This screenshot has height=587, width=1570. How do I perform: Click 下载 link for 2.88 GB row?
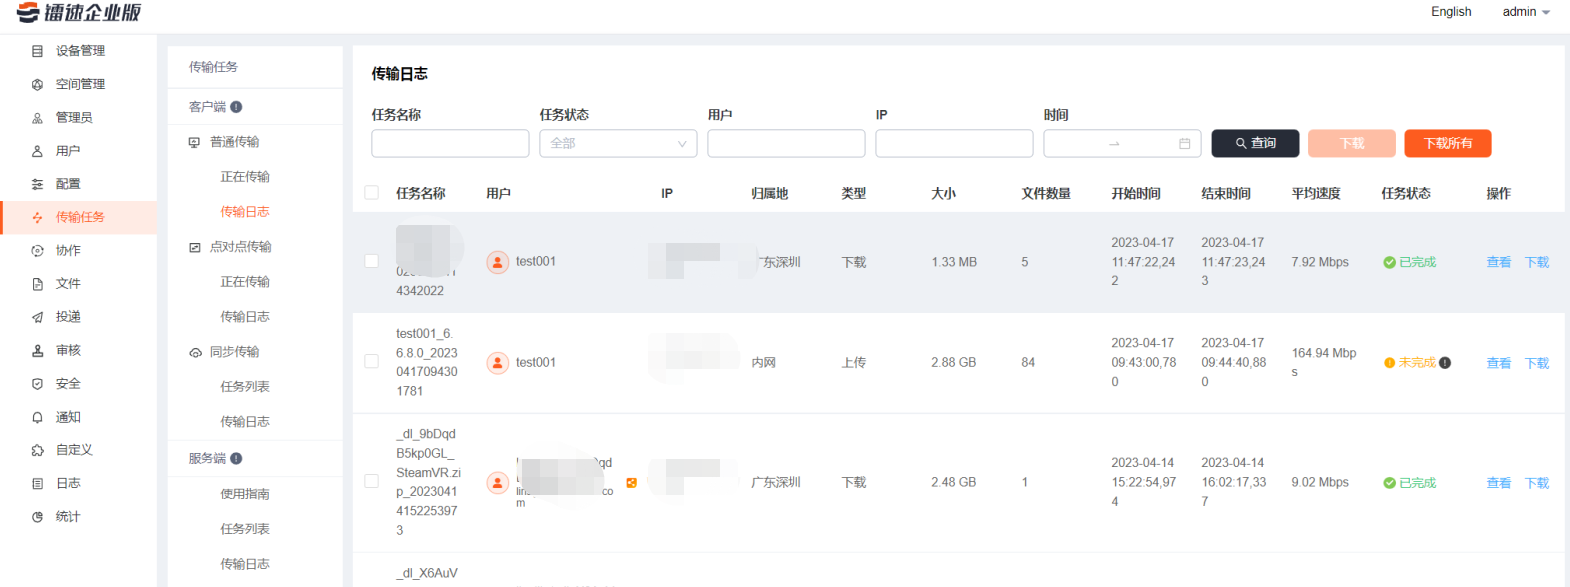pyautogui.click(x=1537, y=363)
